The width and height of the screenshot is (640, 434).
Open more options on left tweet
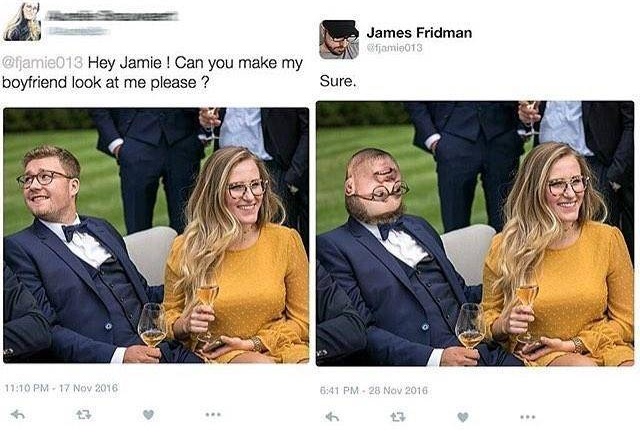(213, 414)
